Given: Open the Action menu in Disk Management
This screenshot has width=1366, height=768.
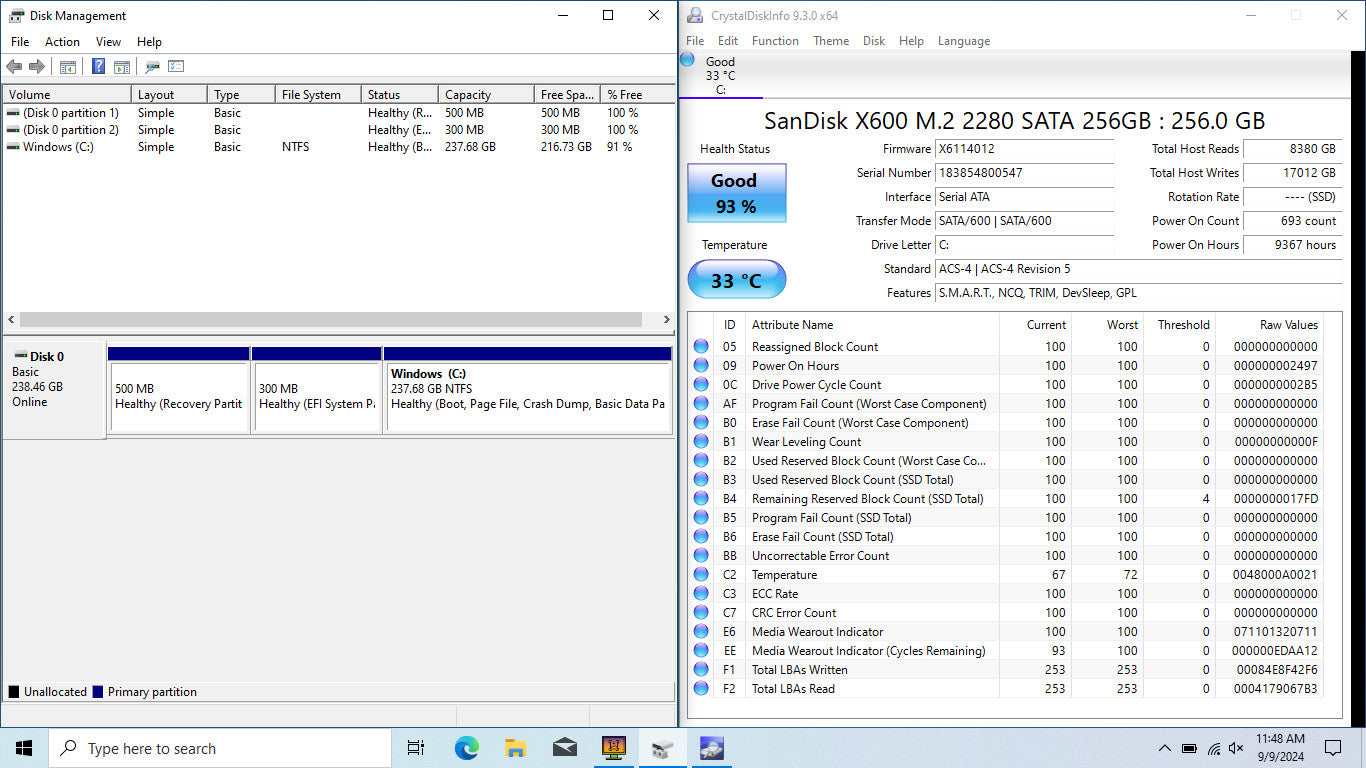Looking at the screenshot, I should click(x=62, y=42).
